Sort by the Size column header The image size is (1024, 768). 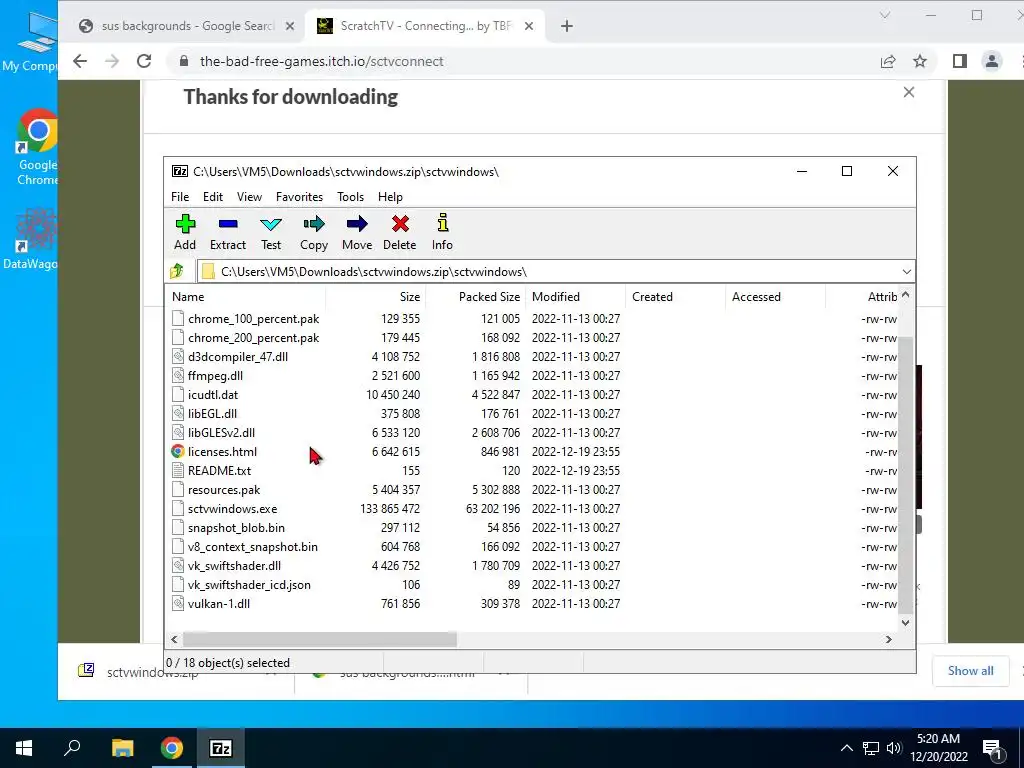pos(376,296)
